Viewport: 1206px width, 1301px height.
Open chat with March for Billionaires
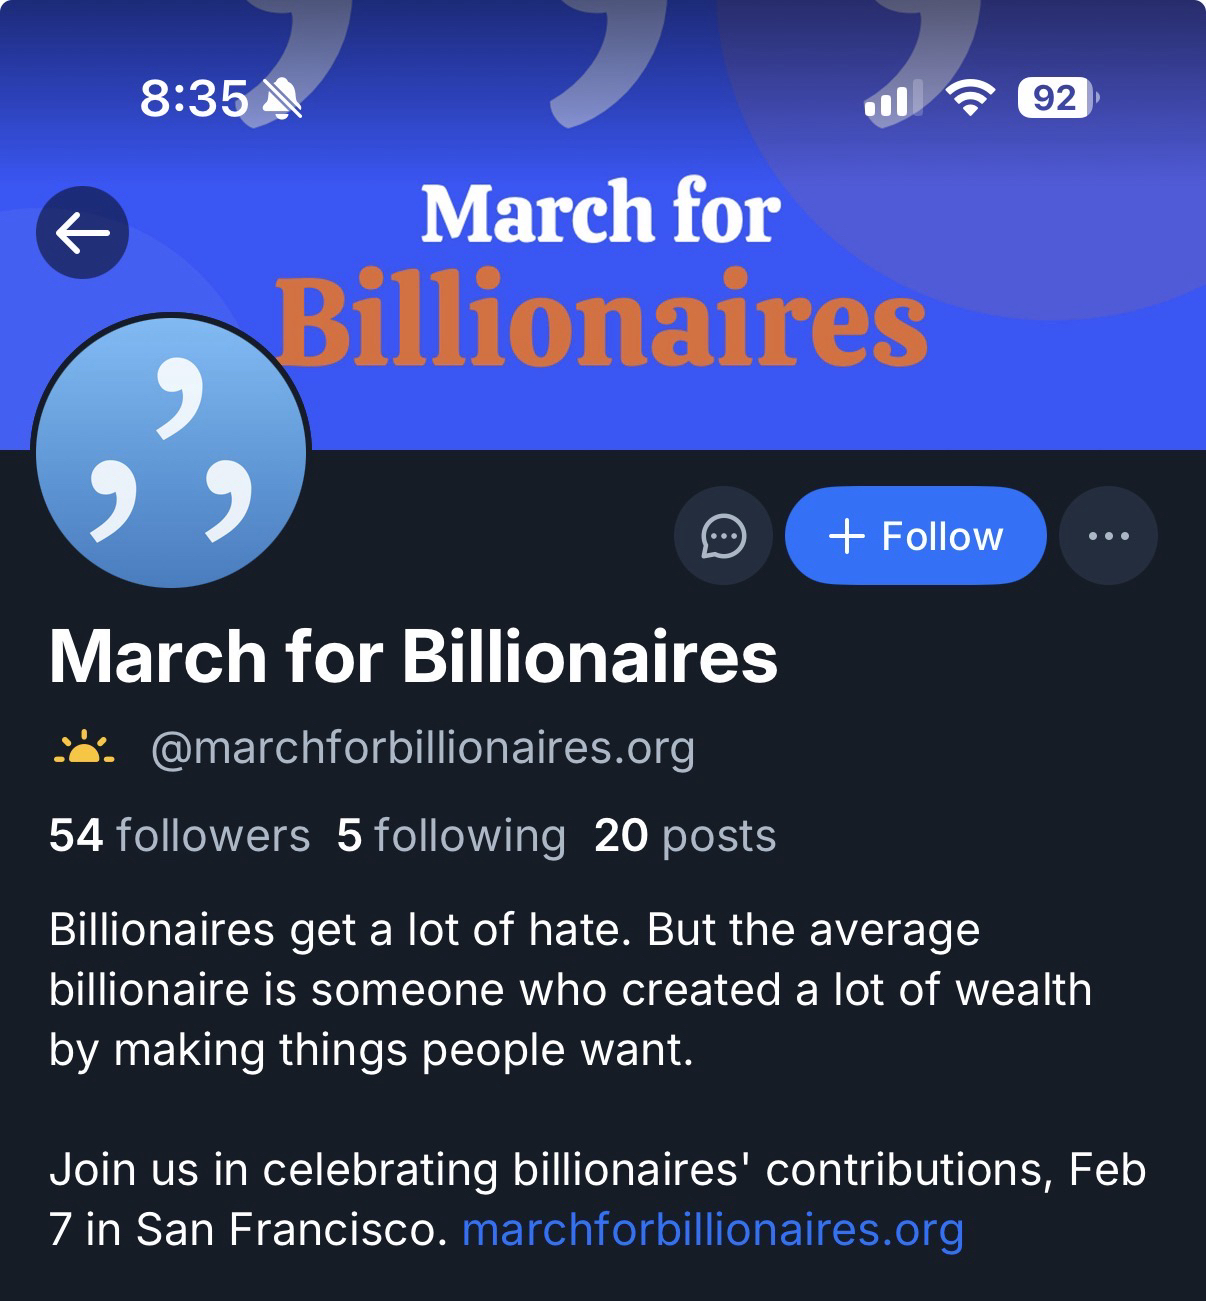pos(723,536)
